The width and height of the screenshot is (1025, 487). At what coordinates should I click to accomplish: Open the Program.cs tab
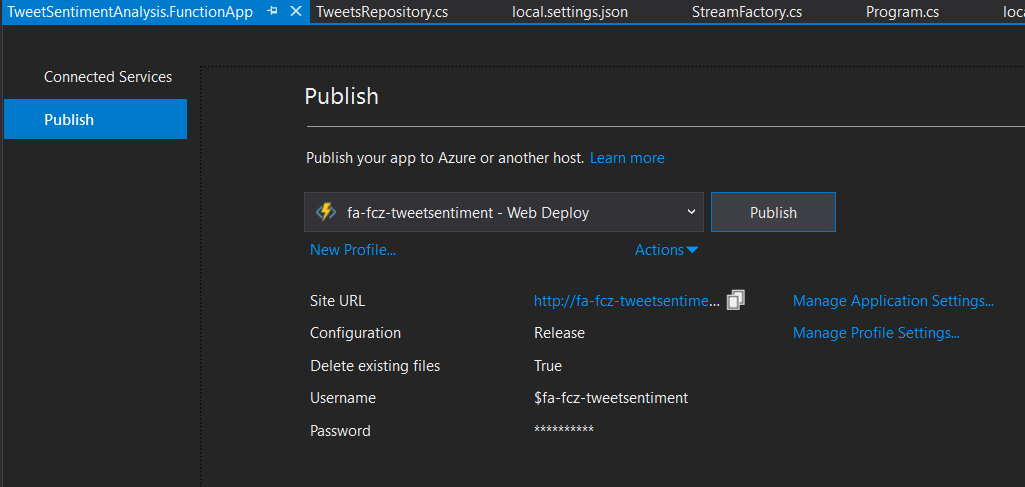tap(902, 12)
